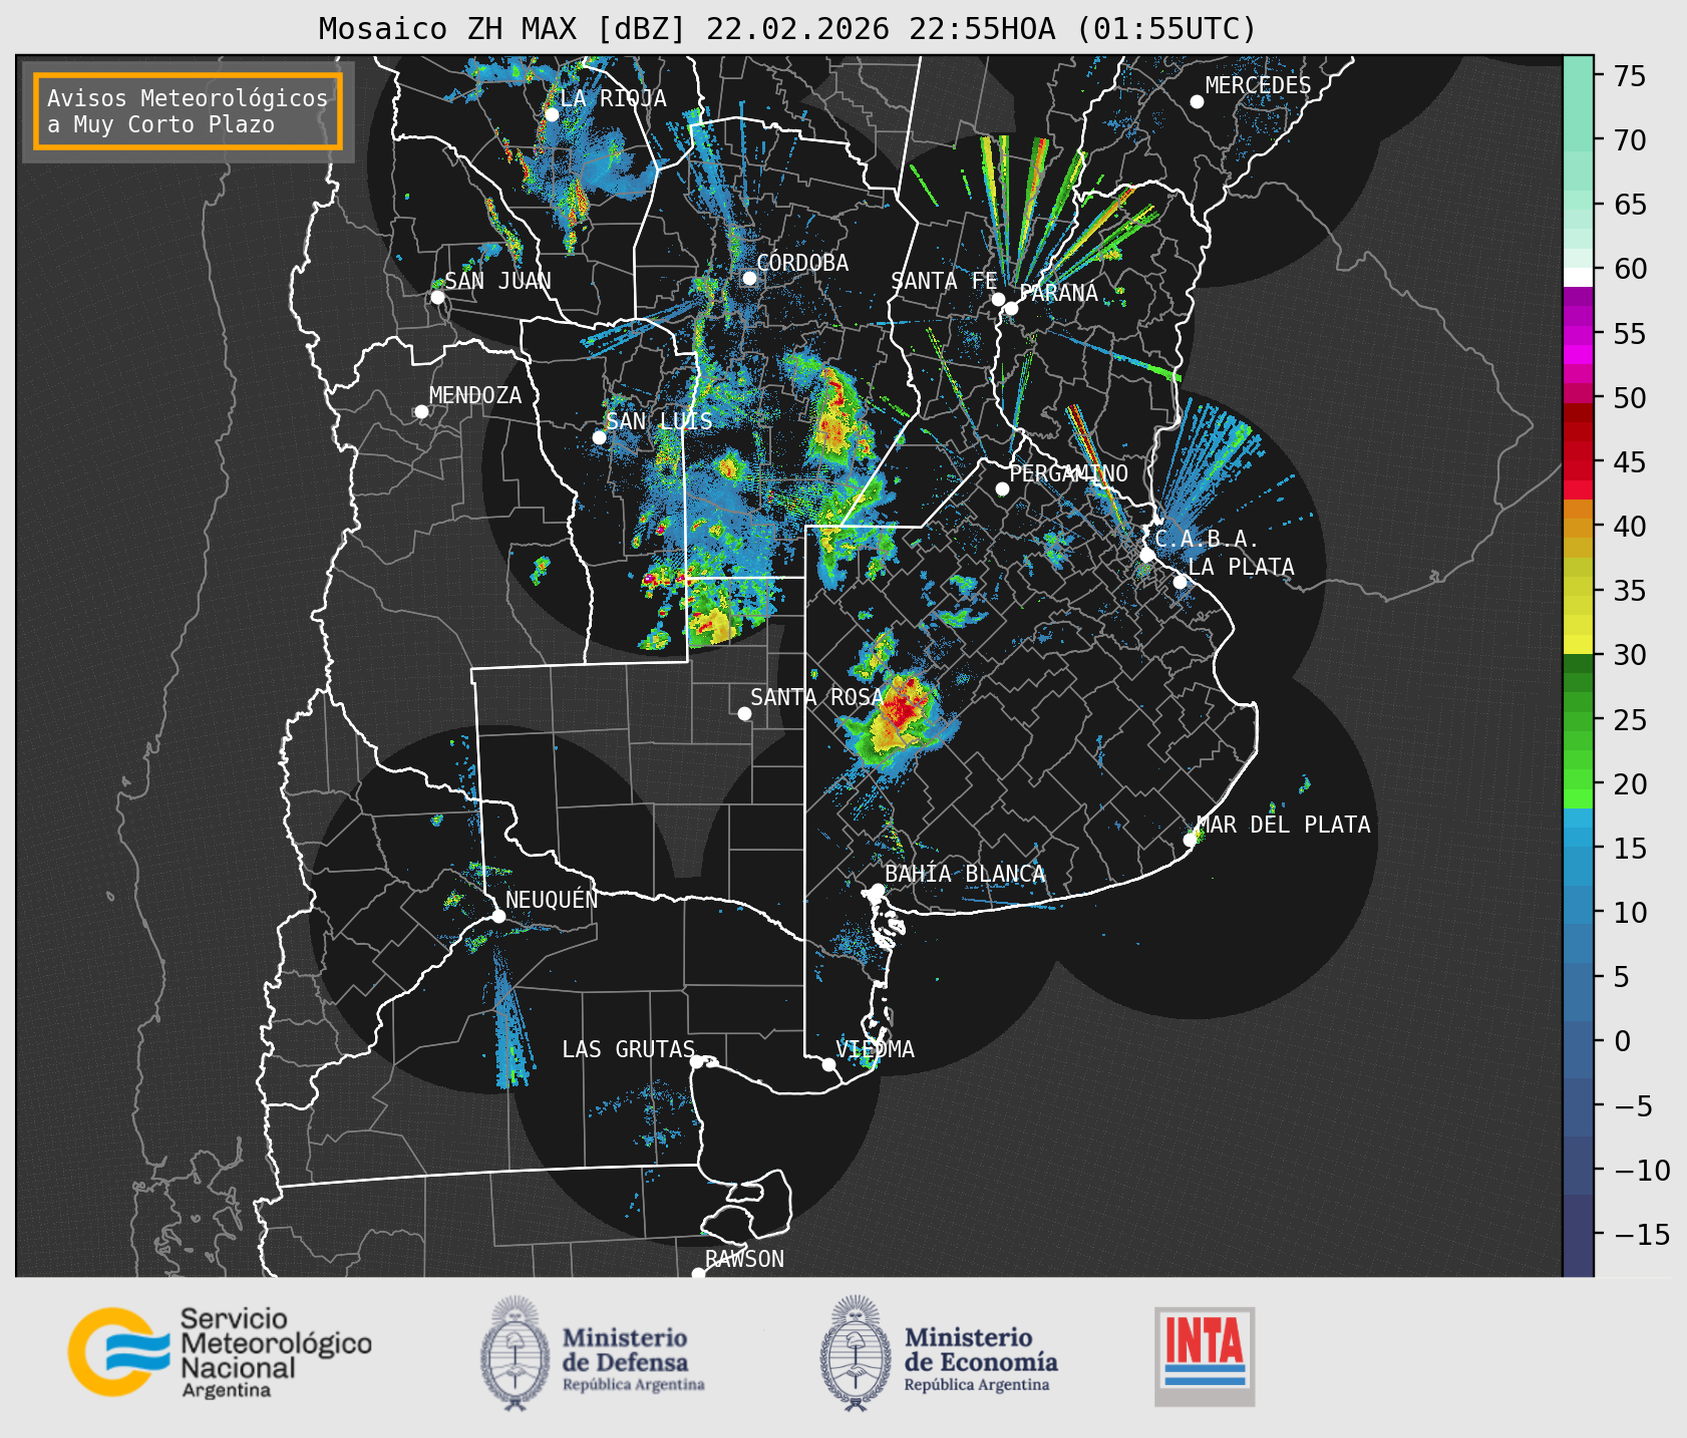Click the Paraná city marker dot
Viewport: 1687px width, 1438px height.
click(1011, 308)
